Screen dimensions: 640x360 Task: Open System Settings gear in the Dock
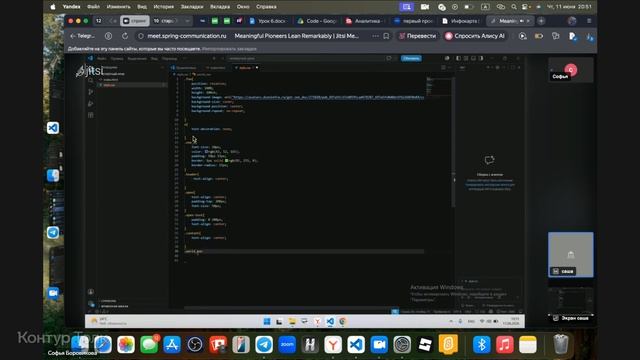point(402,345)
